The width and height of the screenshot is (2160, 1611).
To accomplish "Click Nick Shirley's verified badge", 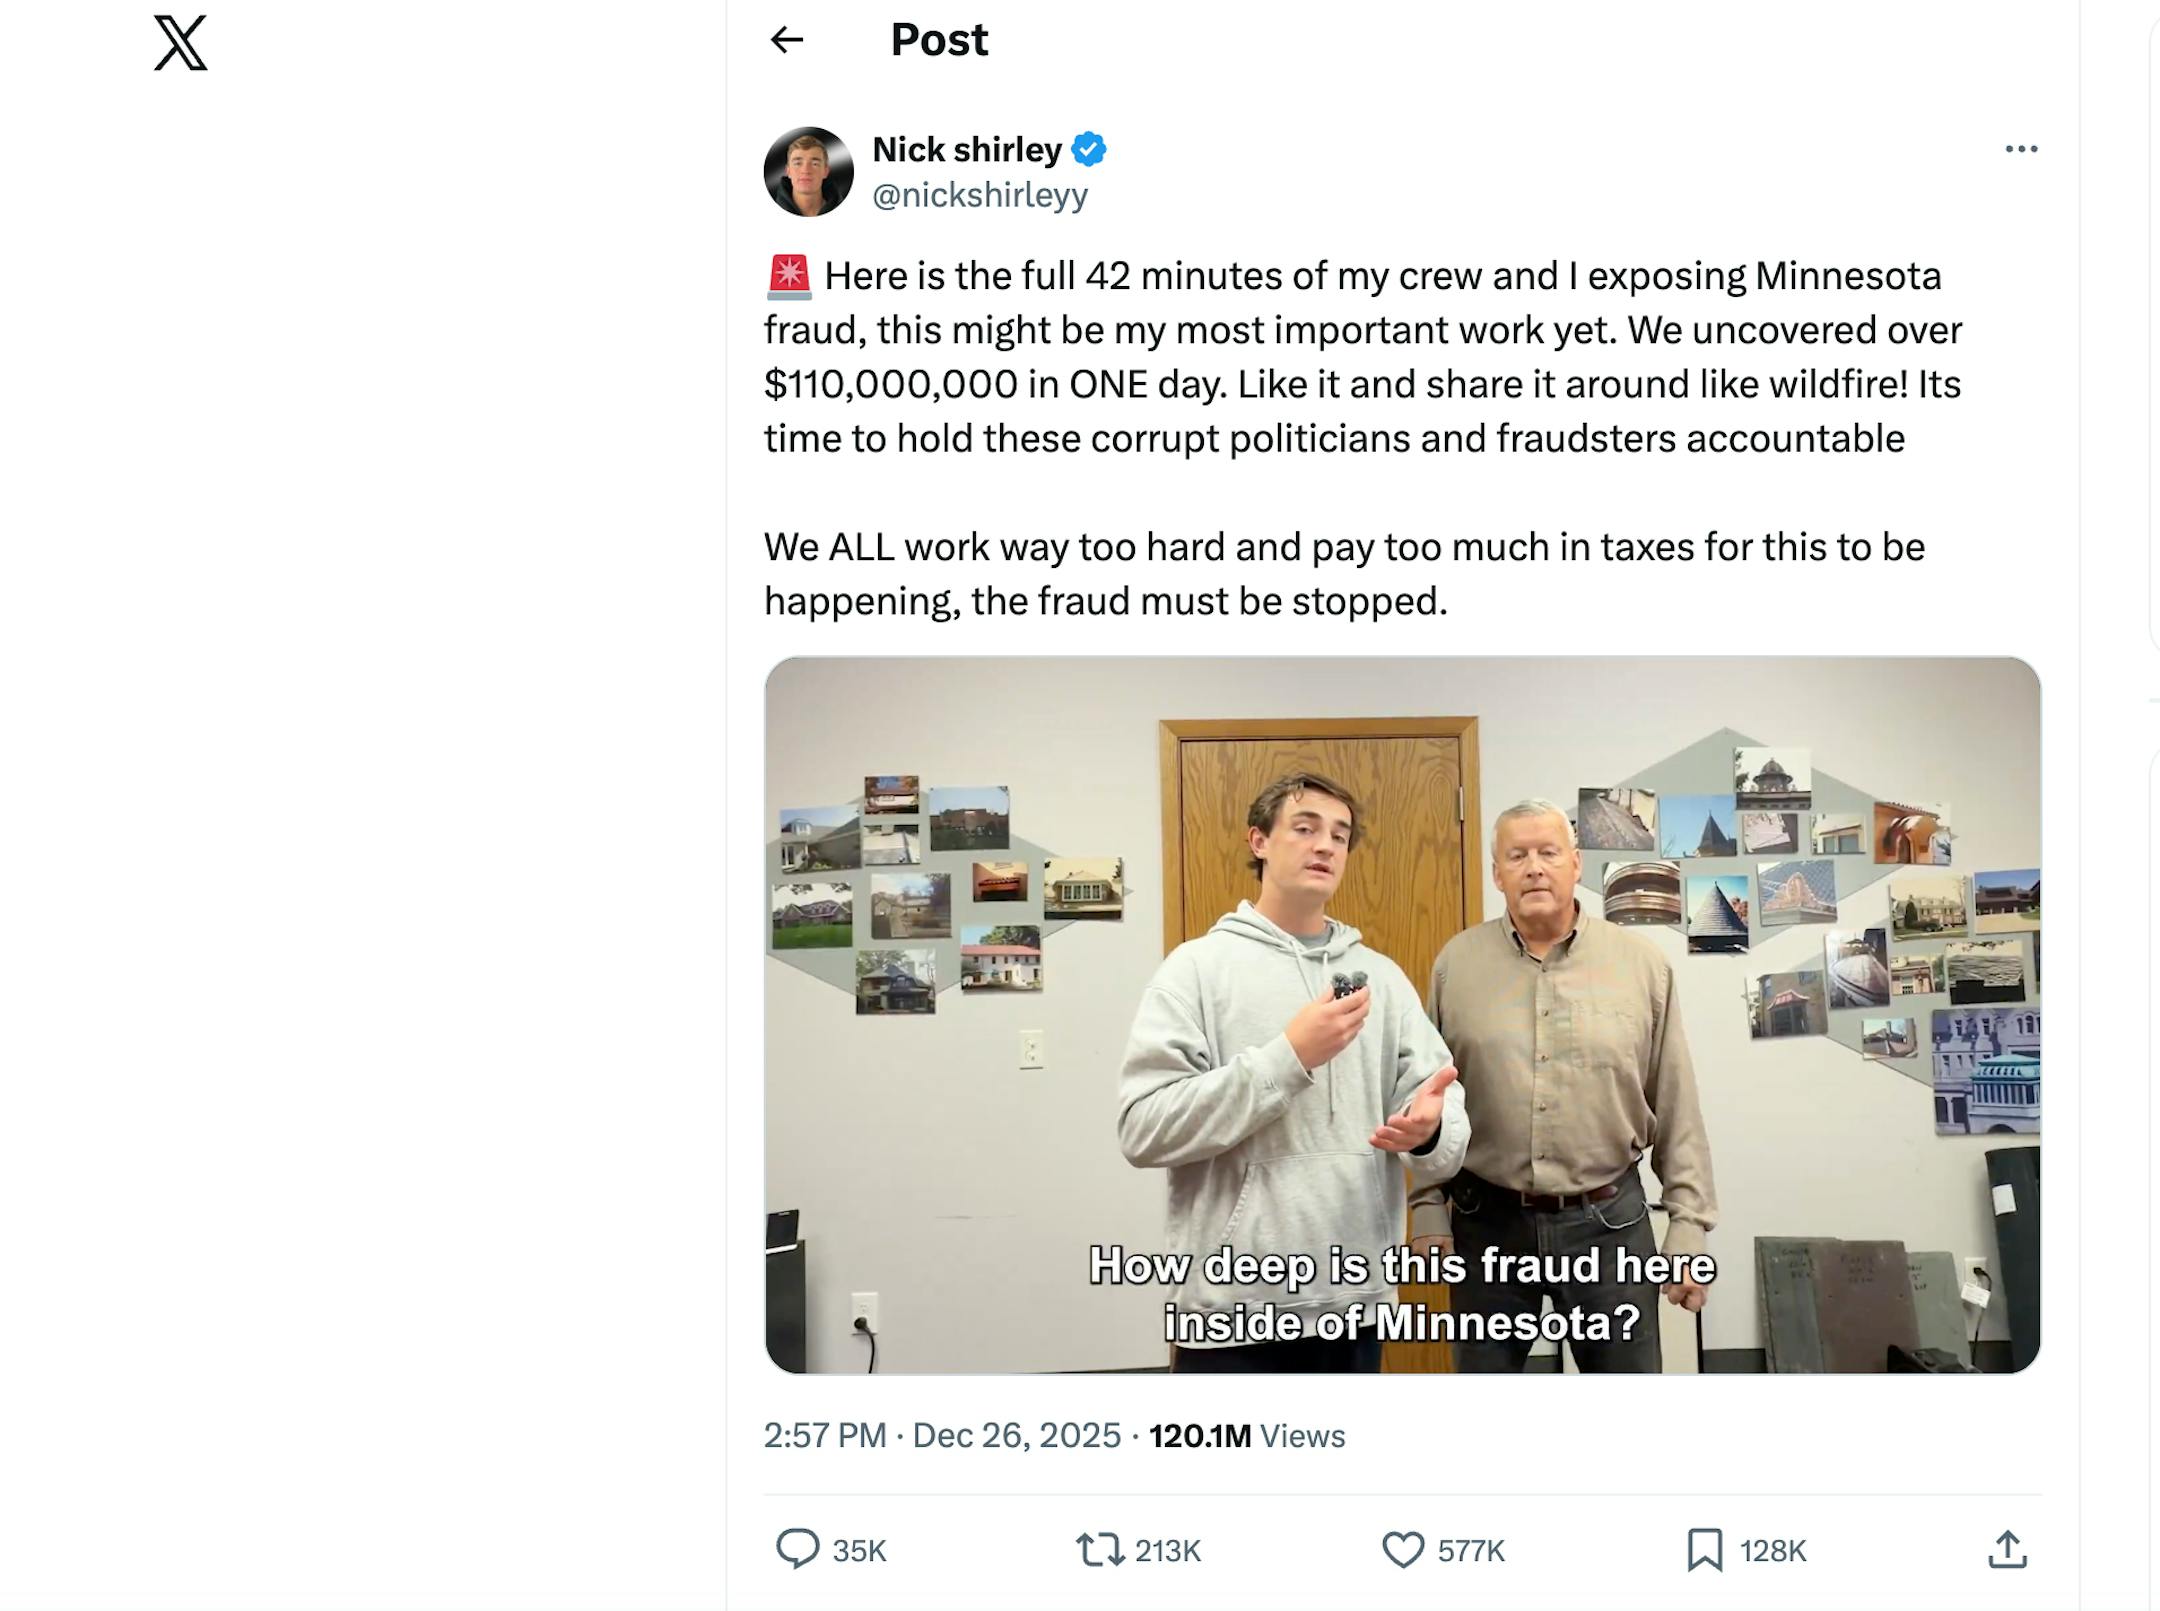I will pyautogui.click(x=1090, y=148).
